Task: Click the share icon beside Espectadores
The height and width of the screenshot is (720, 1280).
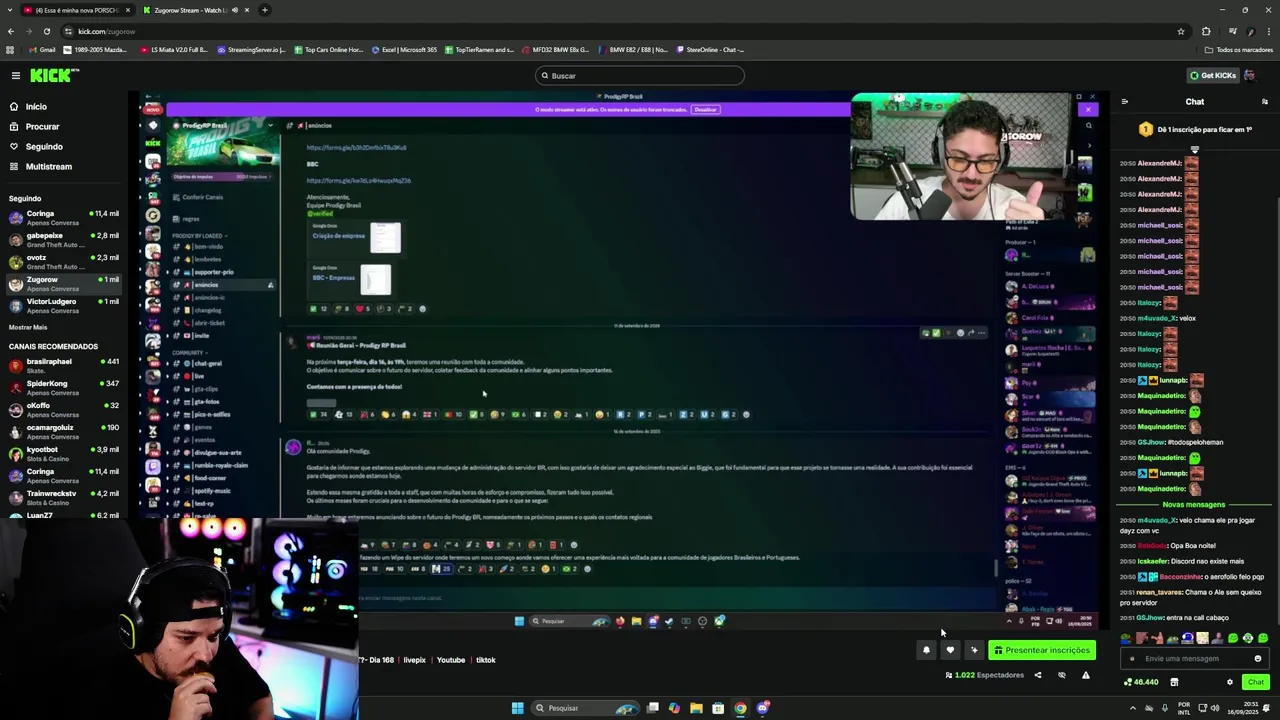Action: 1037,675
